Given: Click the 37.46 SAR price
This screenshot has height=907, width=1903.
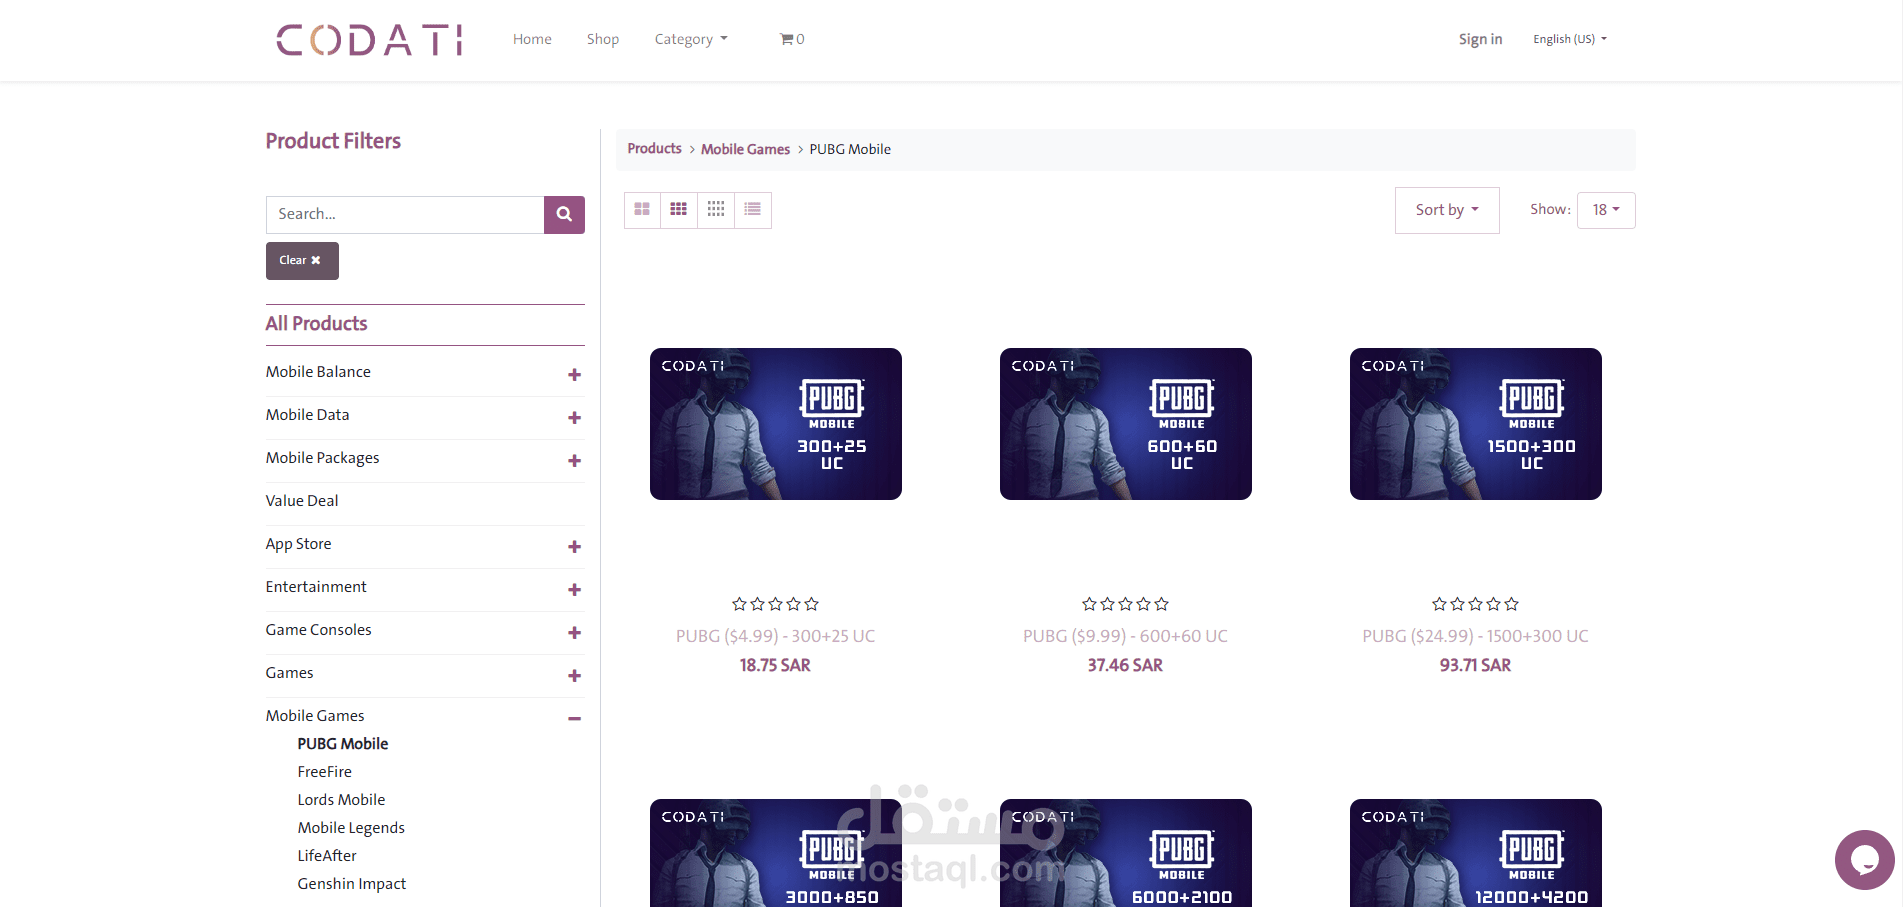Looking at the screenshot, I should pyautogui.click(x=1125, y=666).
